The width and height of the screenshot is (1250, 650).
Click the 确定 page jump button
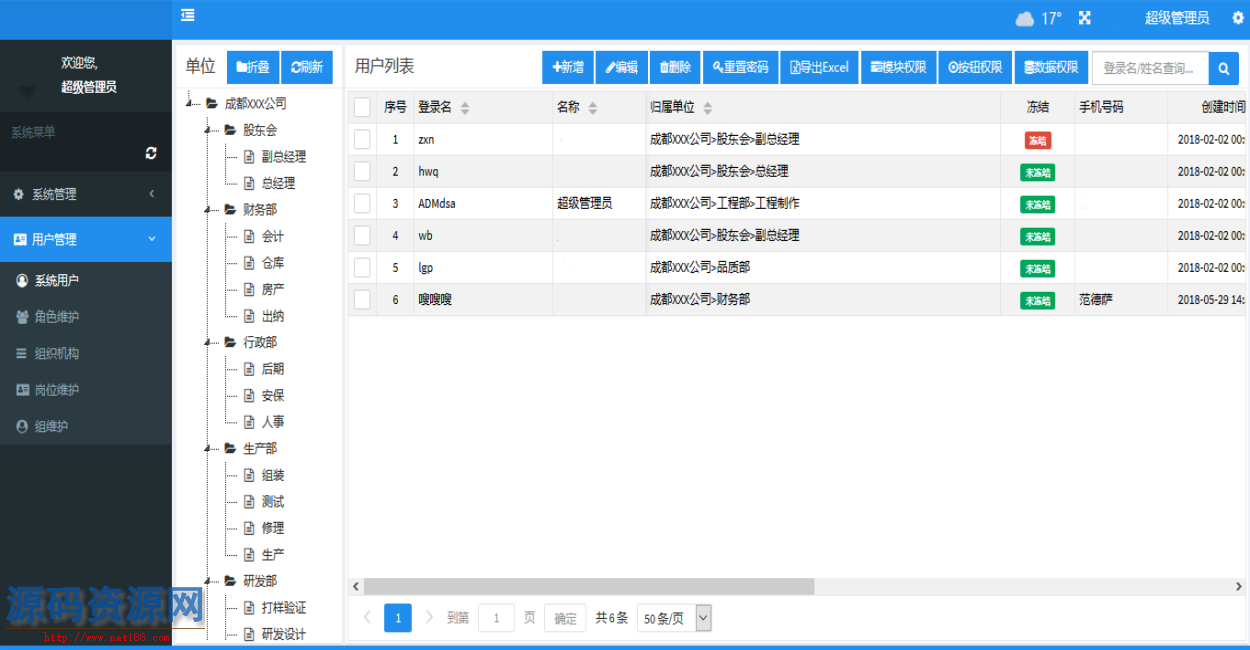tap(565, 618)
